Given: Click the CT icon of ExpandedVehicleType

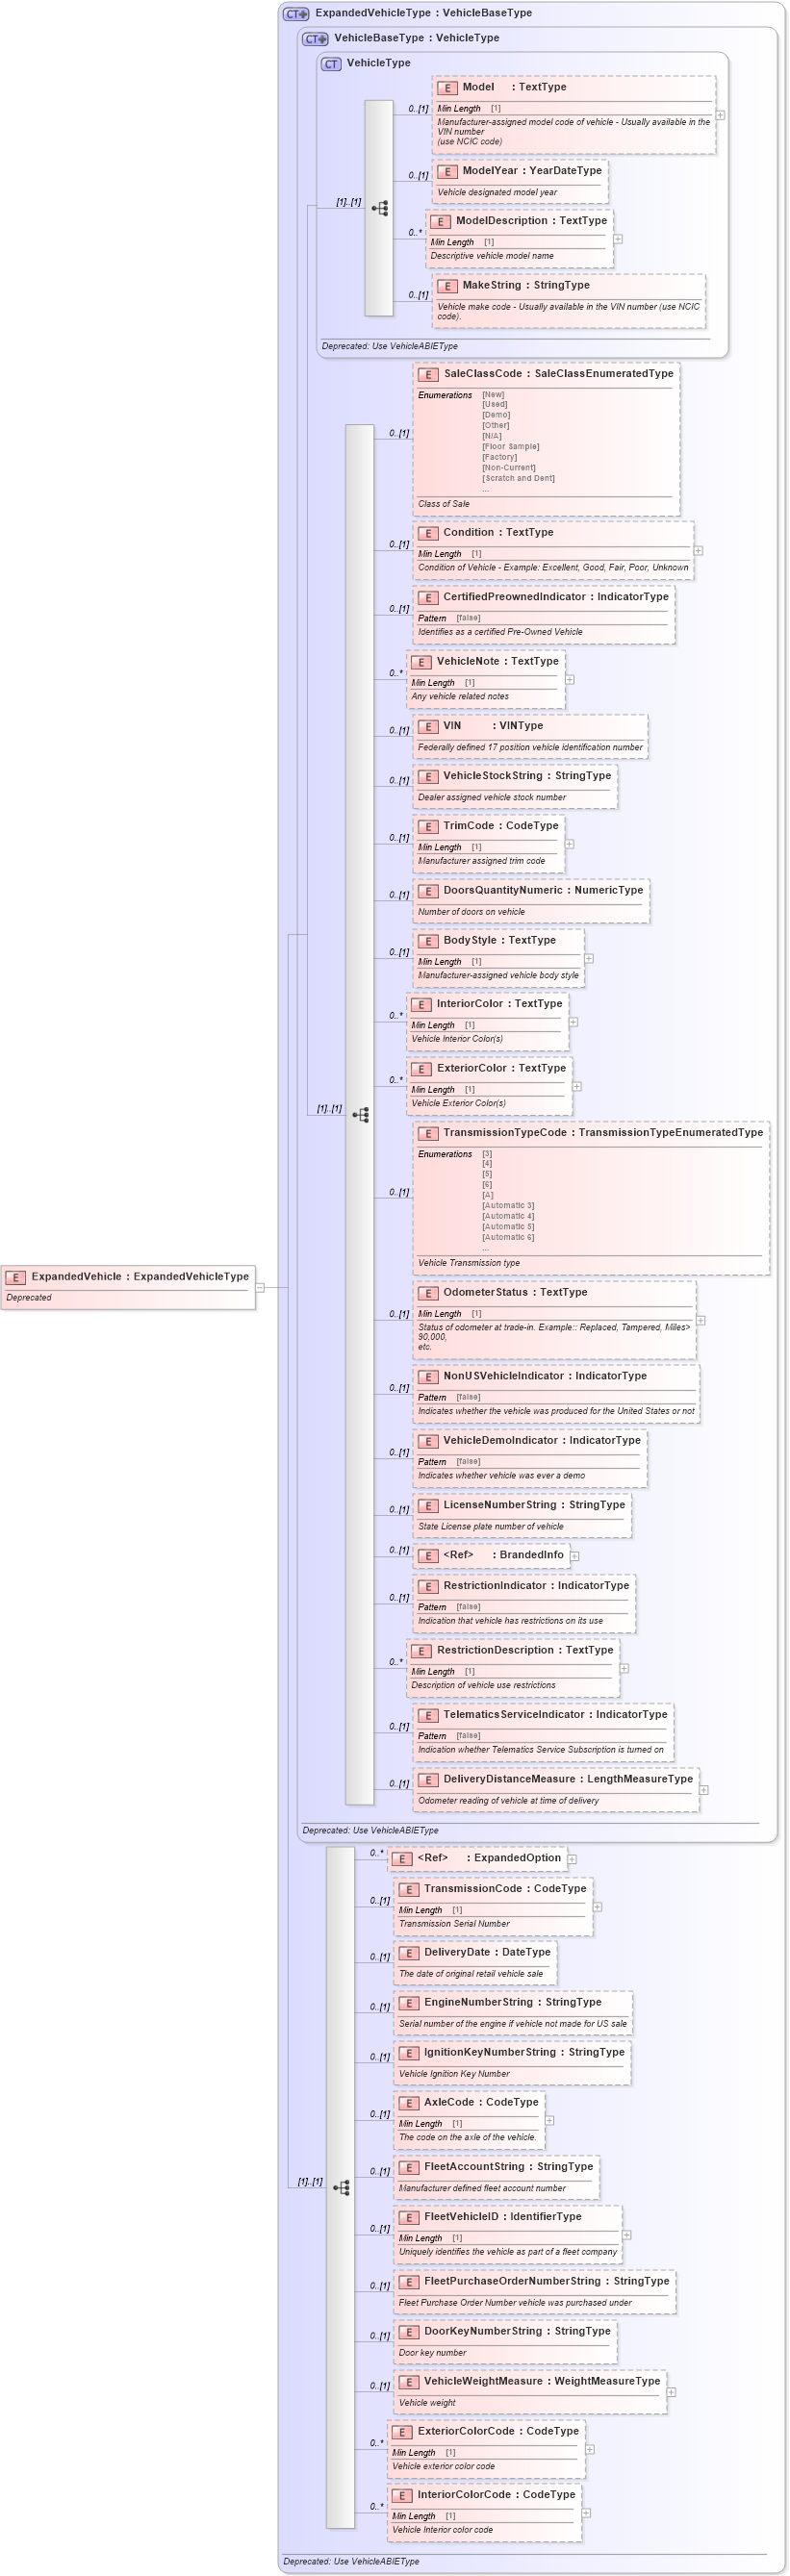Looking at the screenshot, I should pyautogui.click(x=297, y=13).
